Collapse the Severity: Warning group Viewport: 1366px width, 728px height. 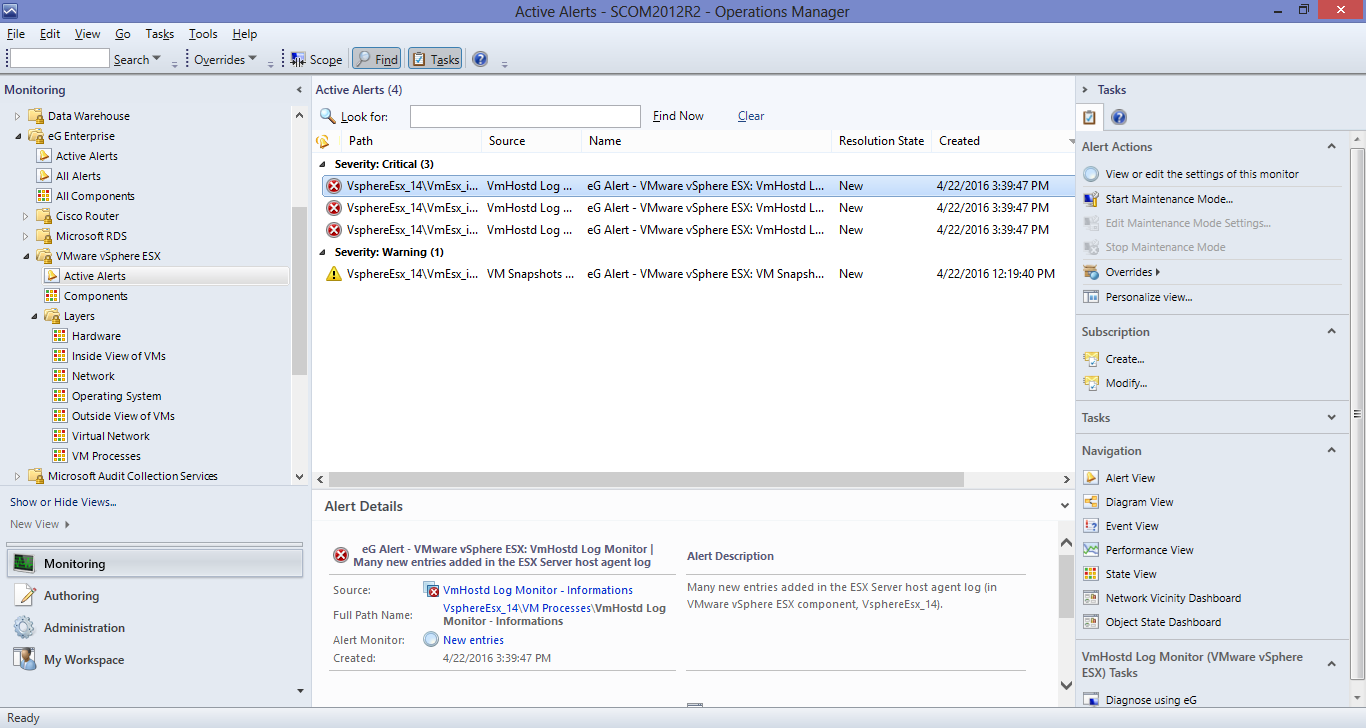(322, 252)
